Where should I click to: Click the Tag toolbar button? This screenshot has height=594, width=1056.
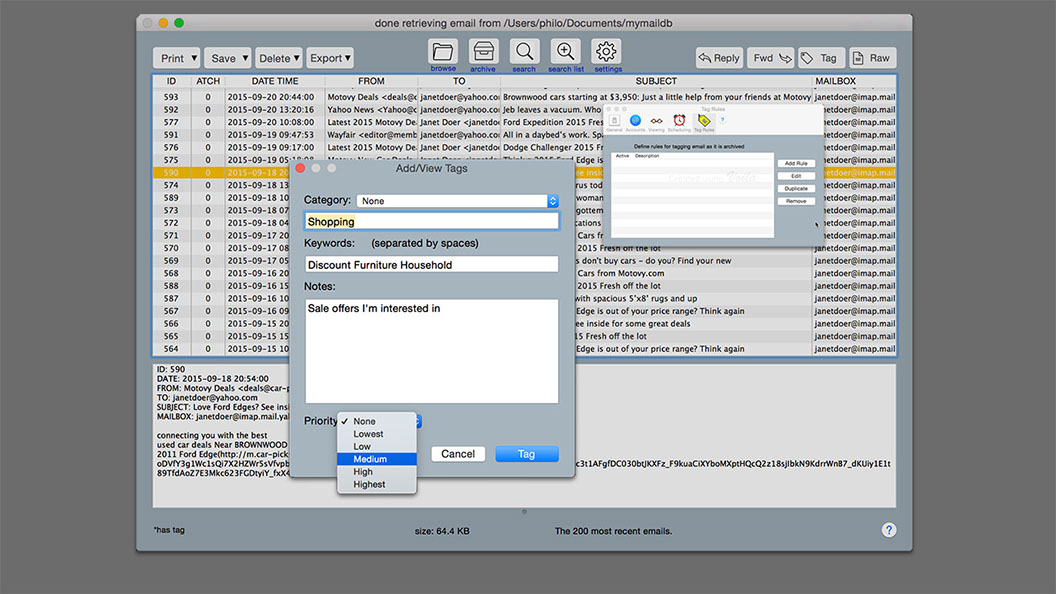click(x=822, y=58)
